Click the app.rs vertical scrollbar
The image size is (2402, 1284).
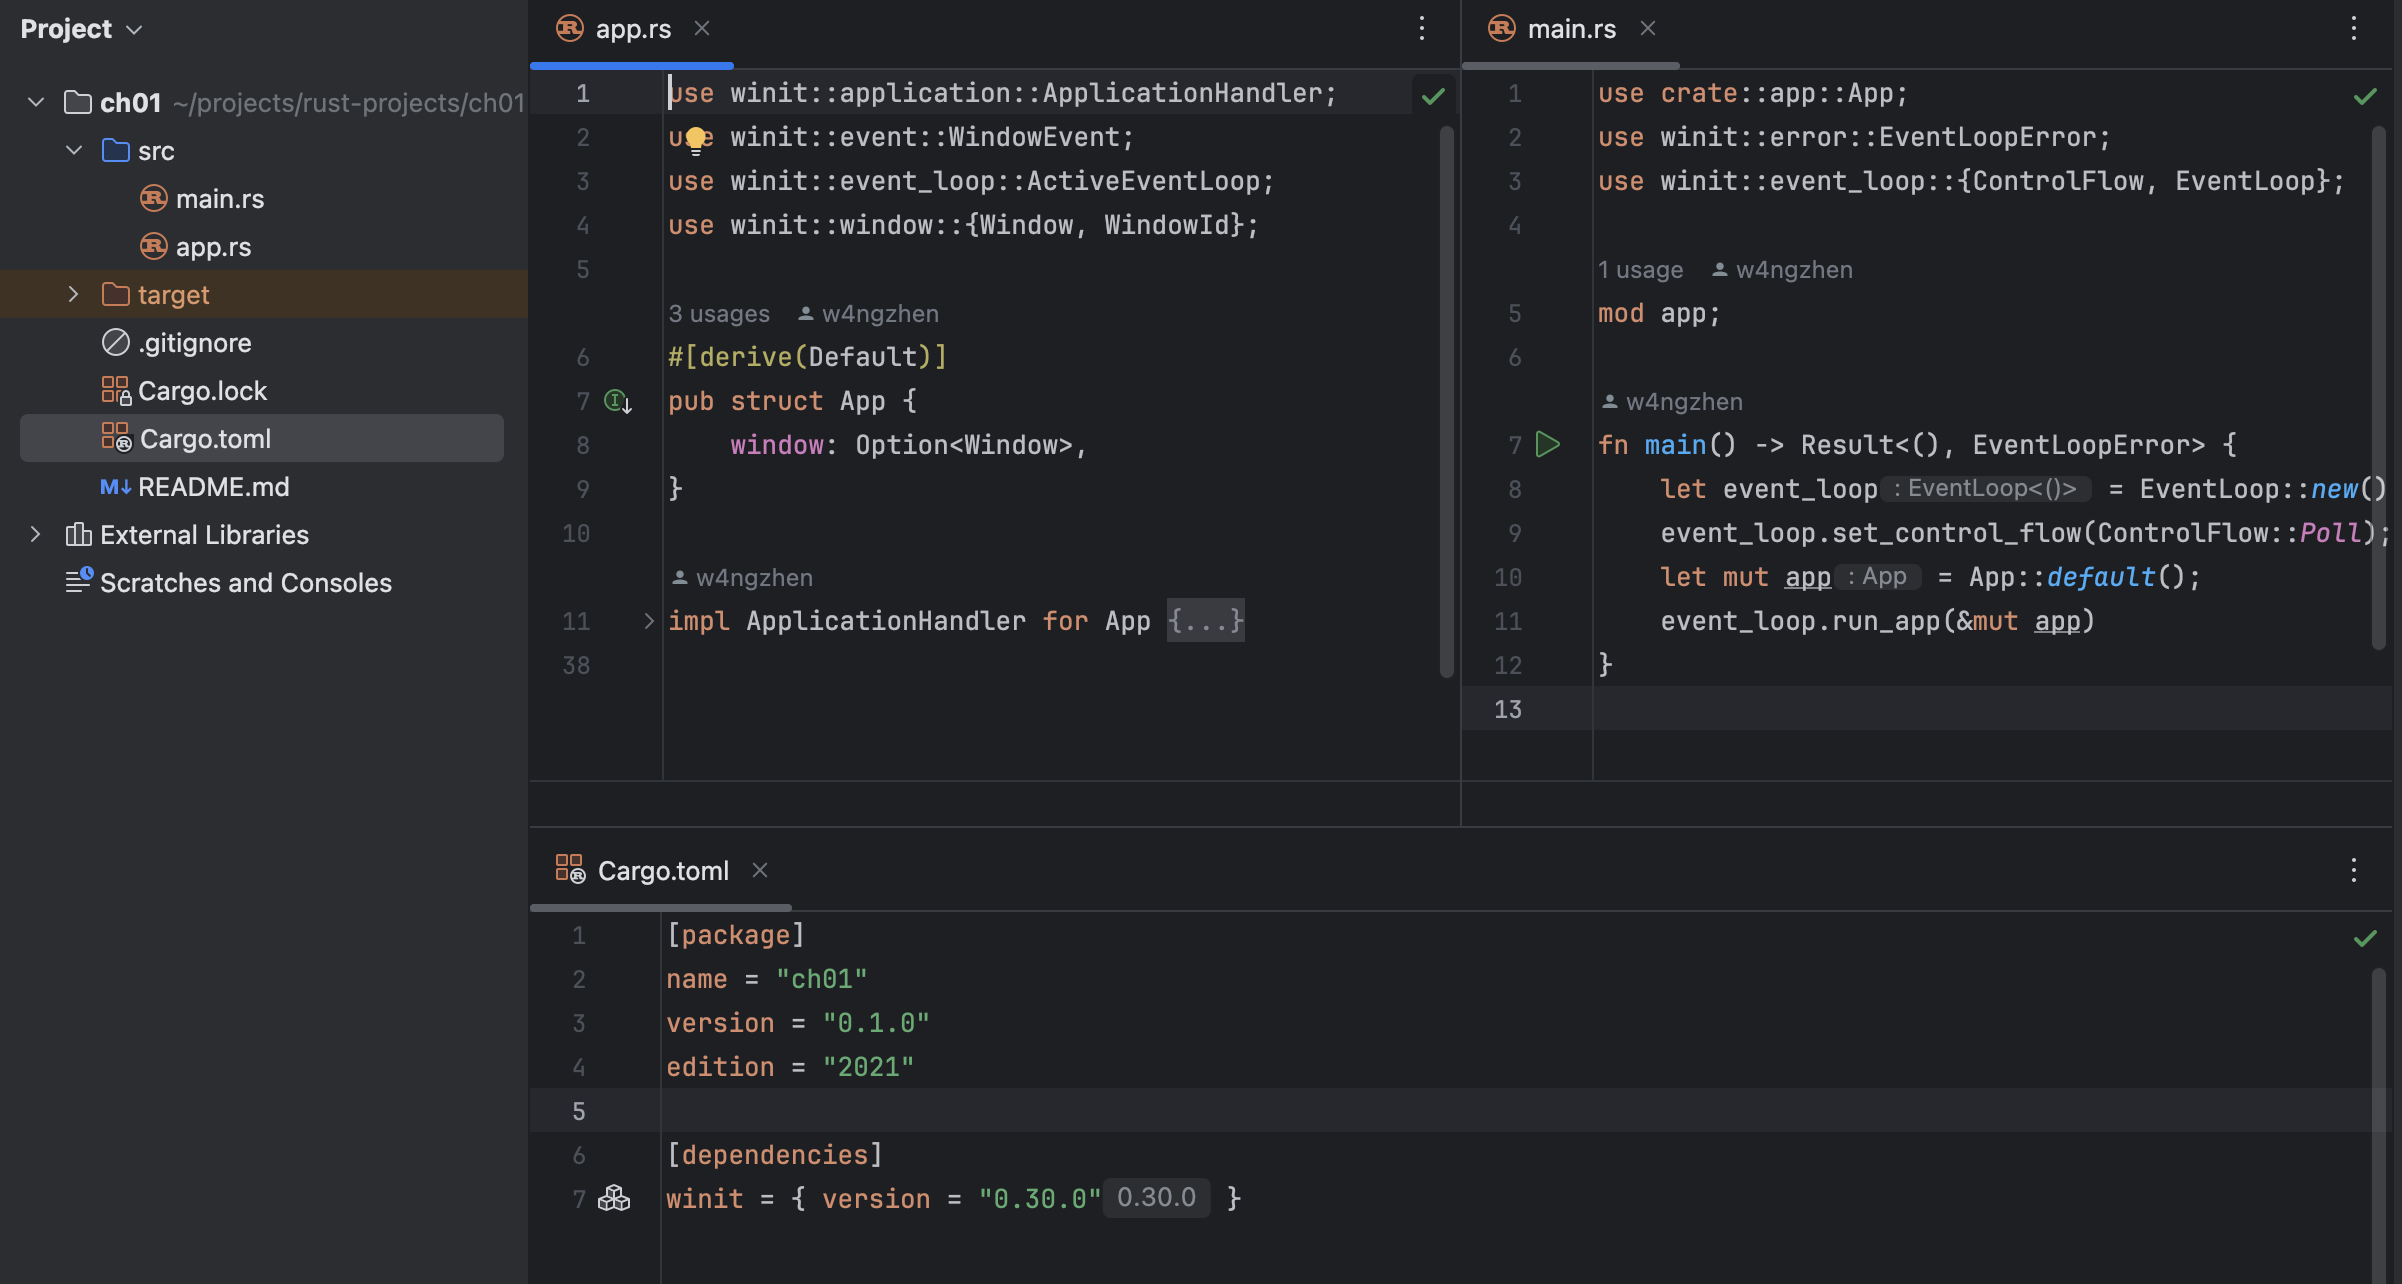pyautogui.click(x=1446, y=400)
